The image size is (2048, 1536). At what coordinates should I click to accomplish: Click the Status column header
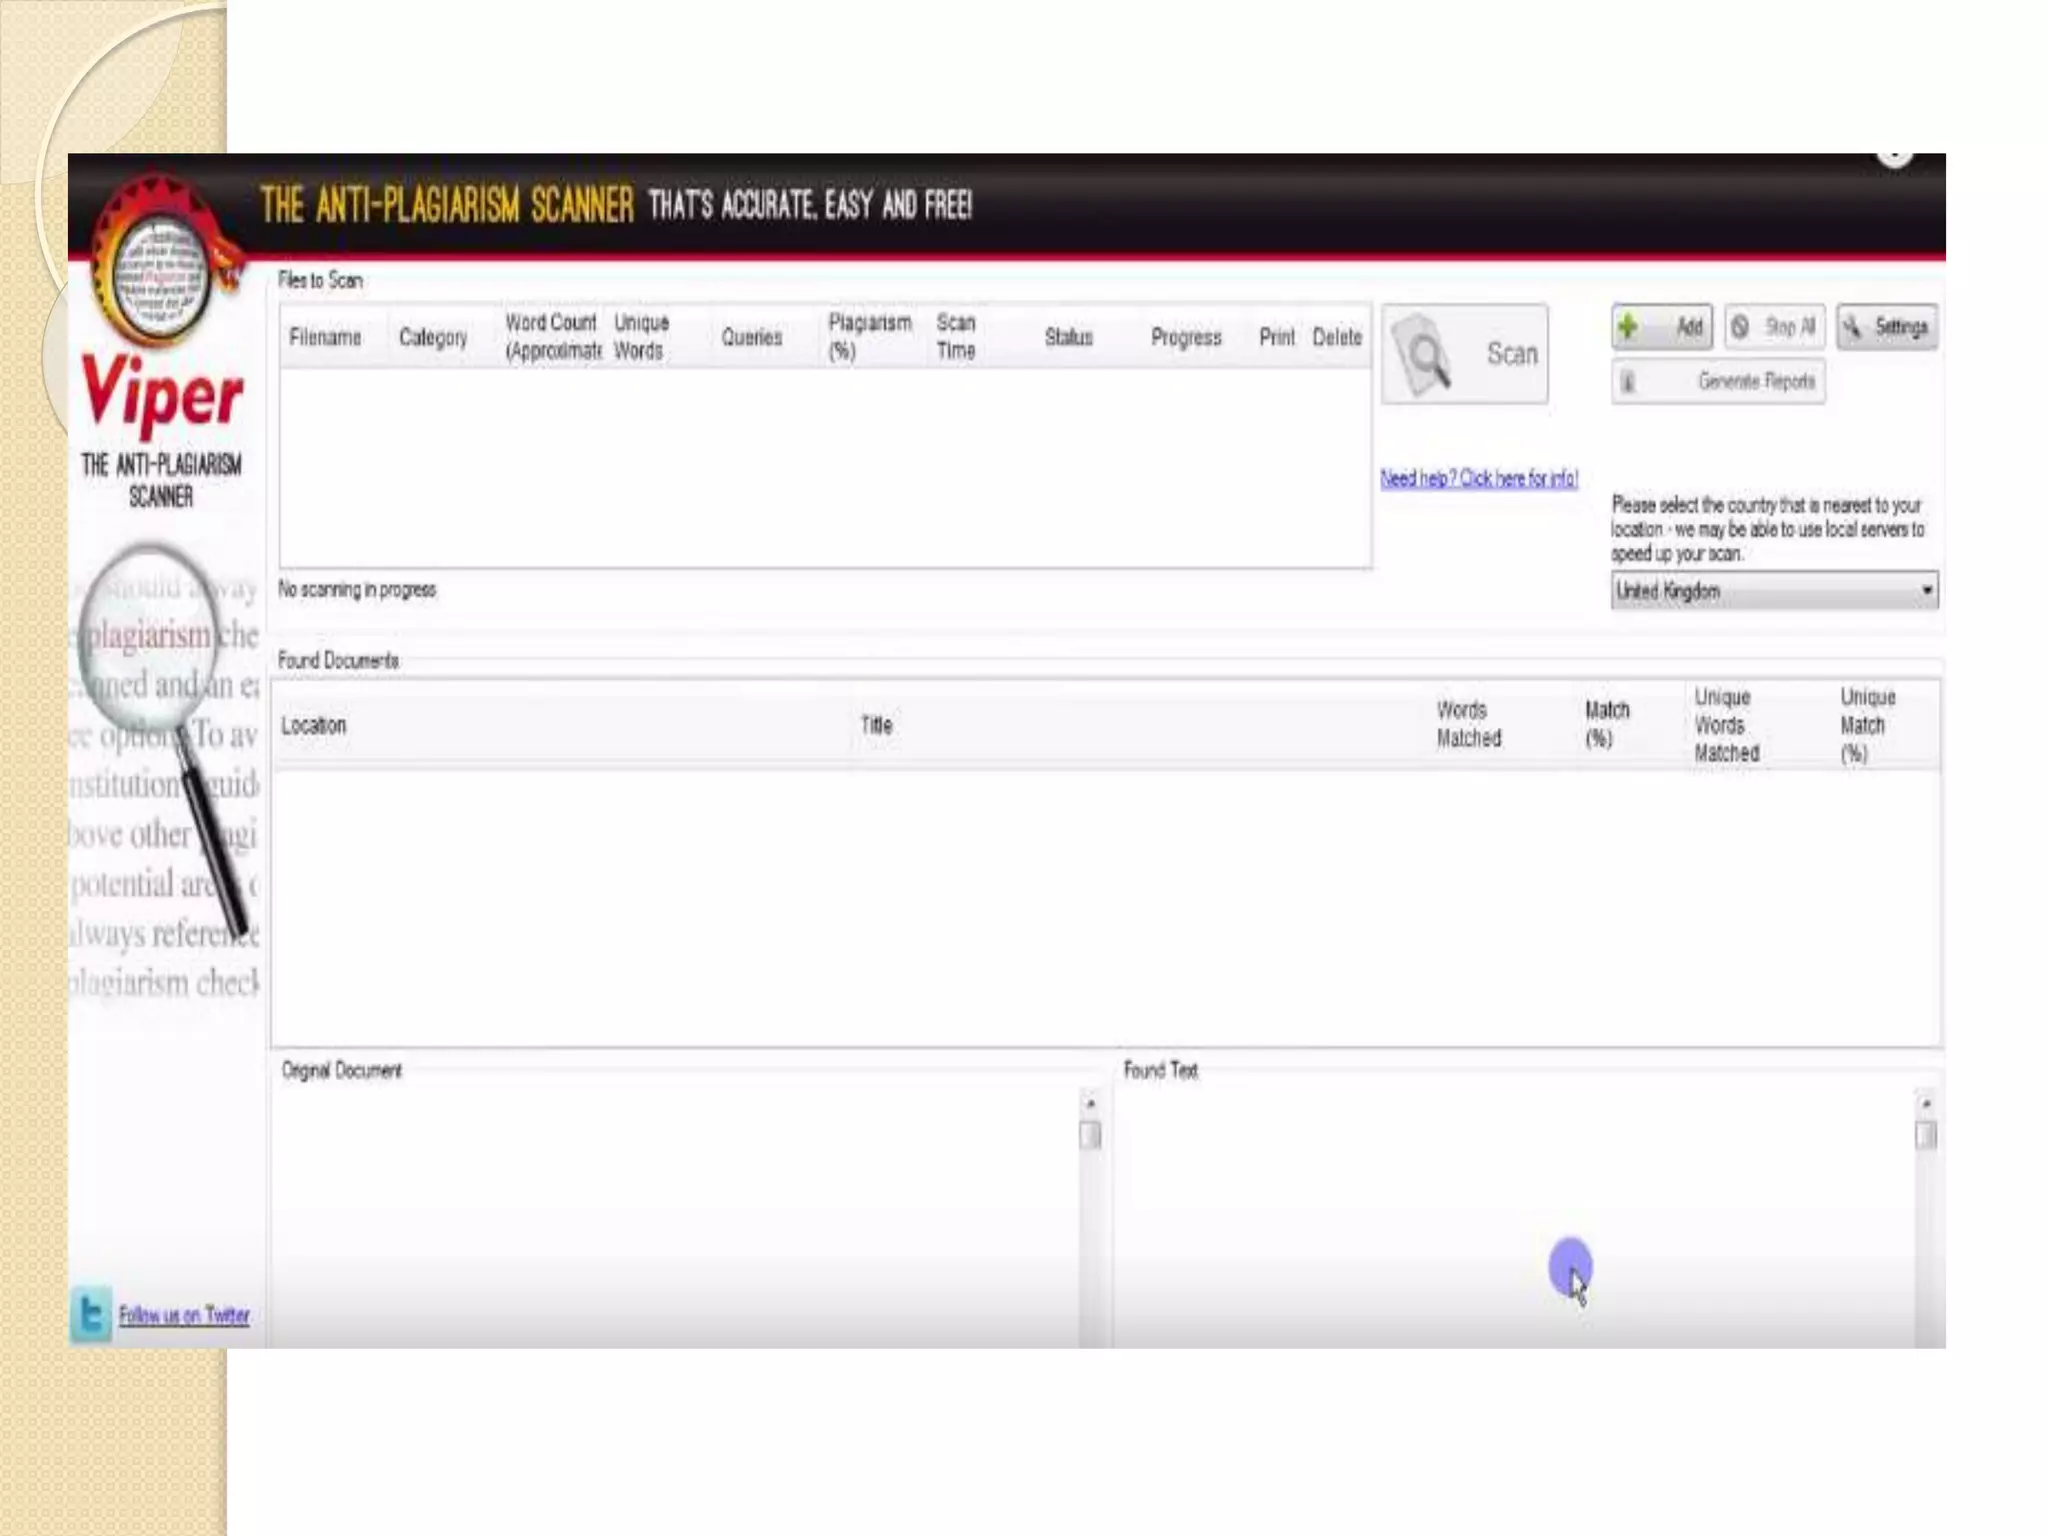point(1068,337)
